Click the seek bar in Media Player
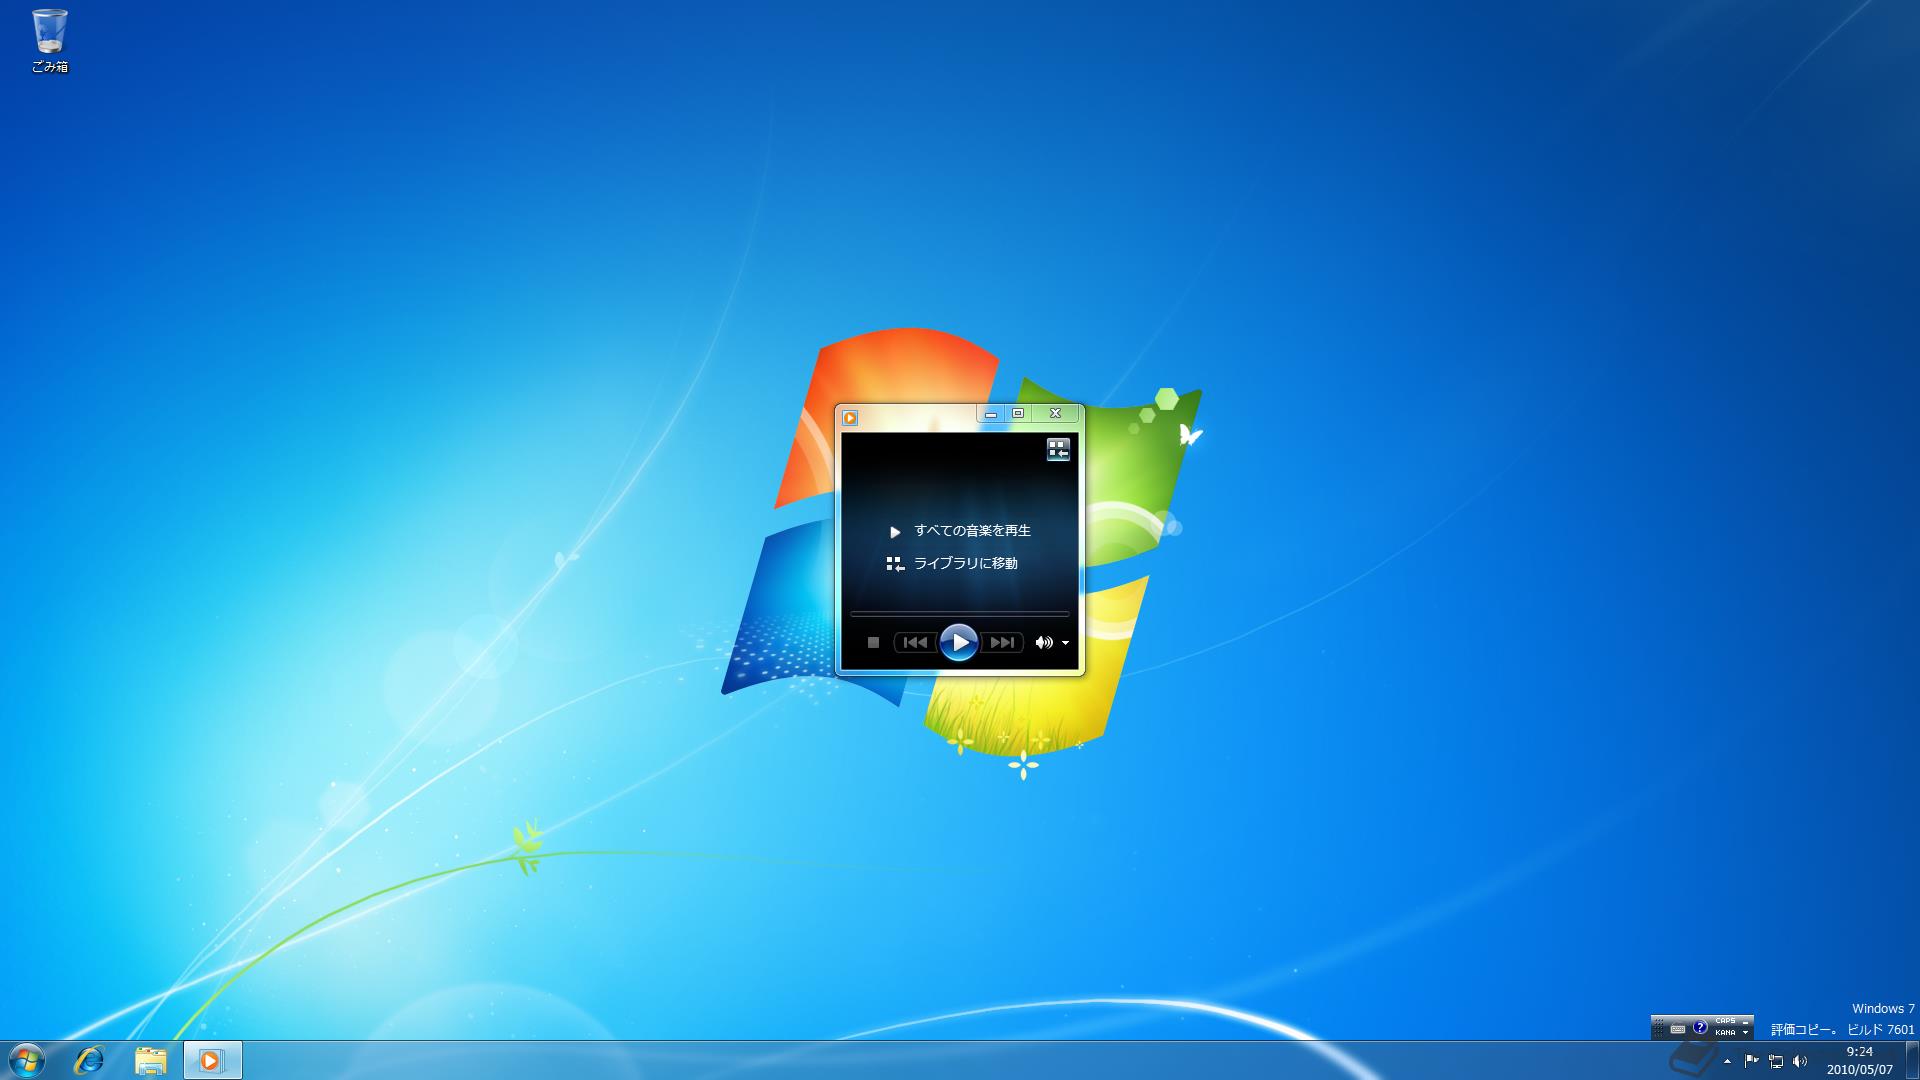The width and height of the screenshot is (1920, 1080). [959, 613]
